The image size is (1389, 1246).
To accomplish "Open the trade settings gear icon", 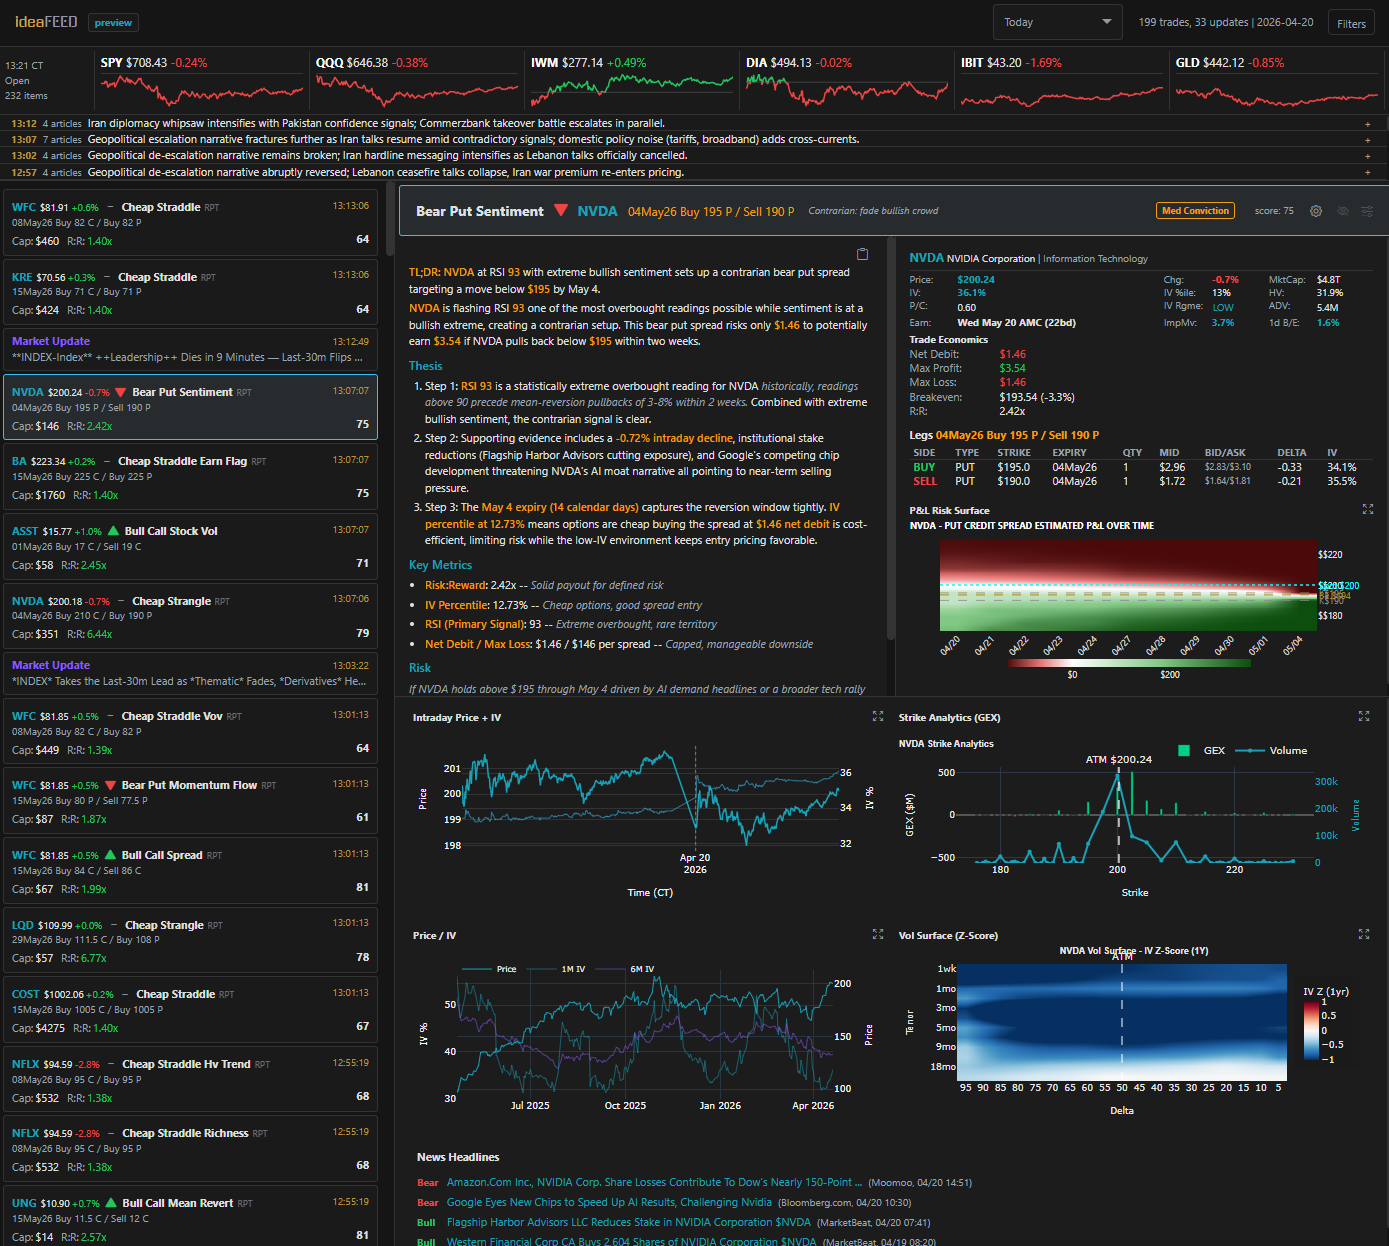I will pyautogui.click(x=1316, y=211).
